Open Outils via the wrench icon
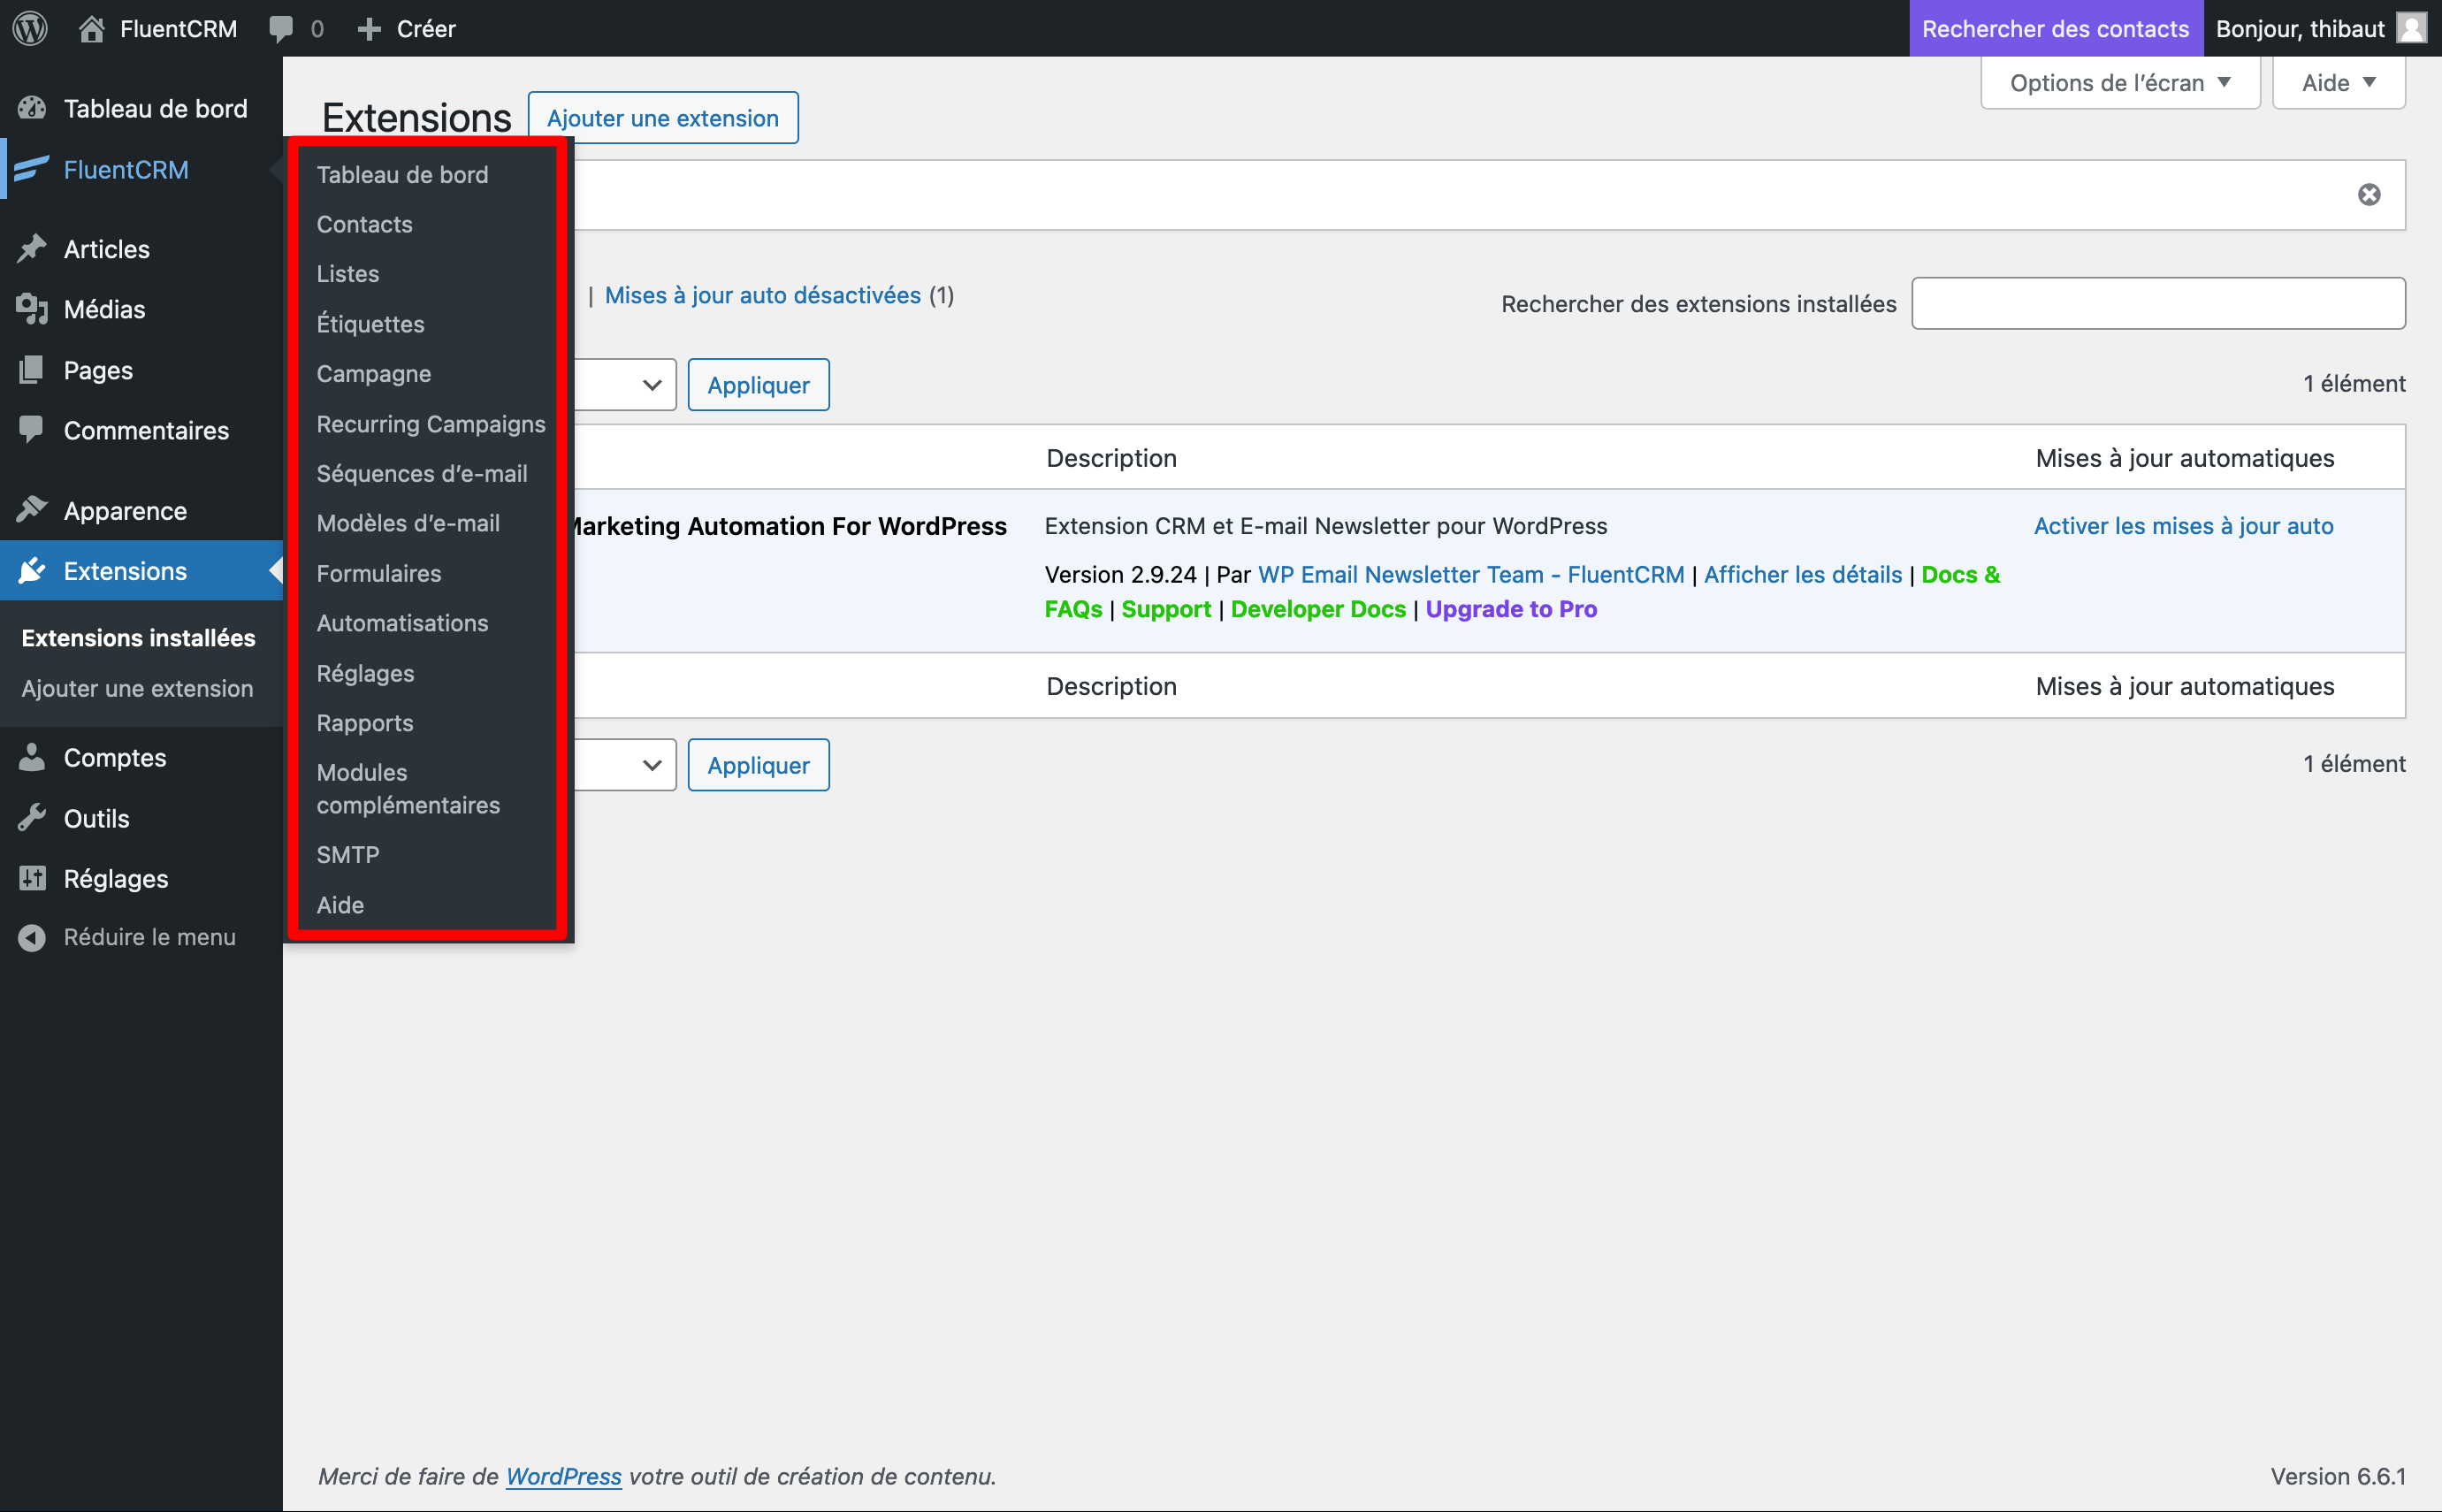This screenshot has width=2442, height=1512. [x=32, y=818]
